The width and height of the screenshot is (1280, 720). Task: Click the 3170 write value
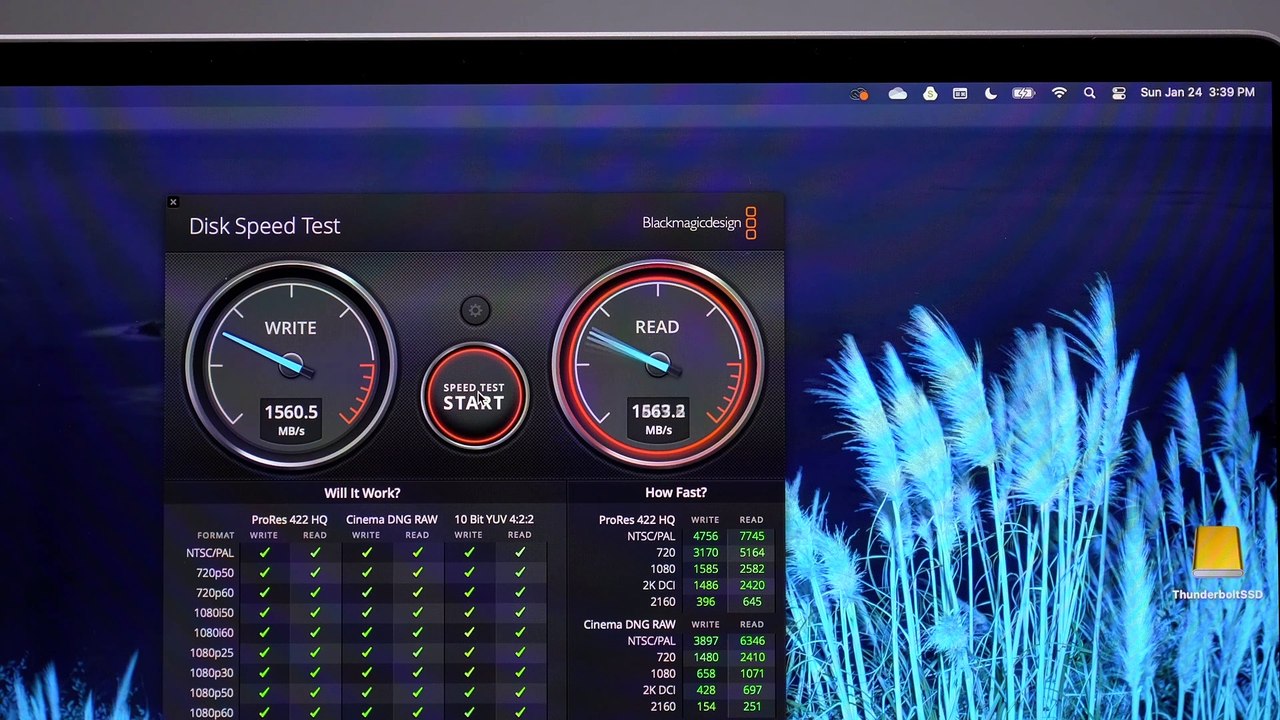coord(705,552)
